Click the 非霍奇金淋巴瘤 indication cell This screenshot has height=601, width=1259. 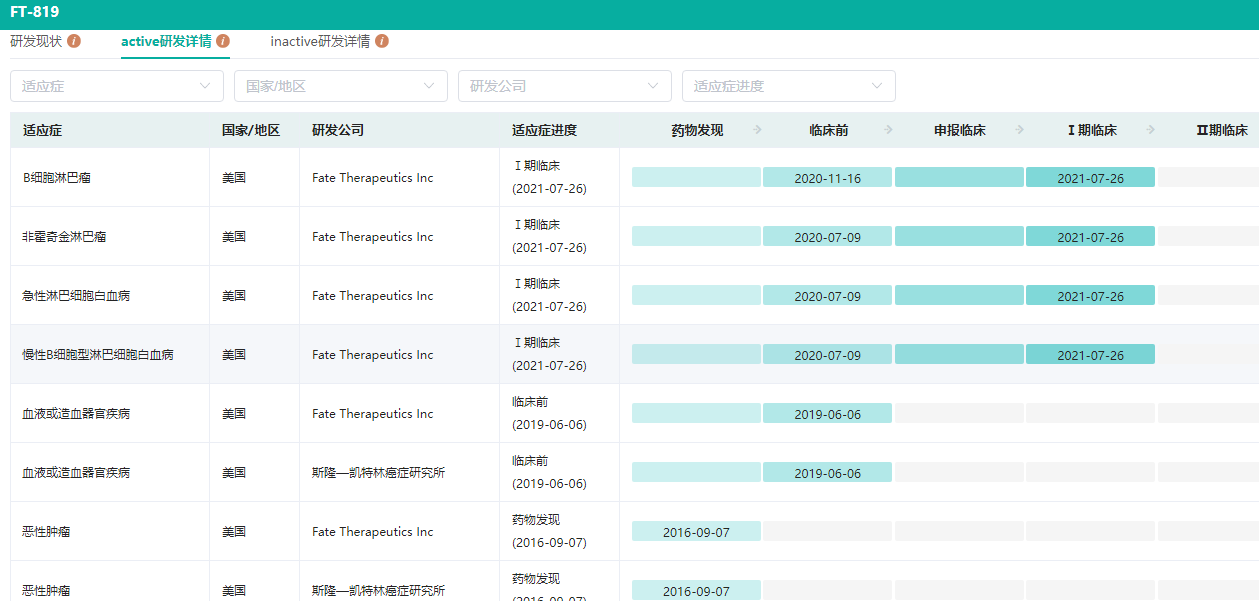65,237
